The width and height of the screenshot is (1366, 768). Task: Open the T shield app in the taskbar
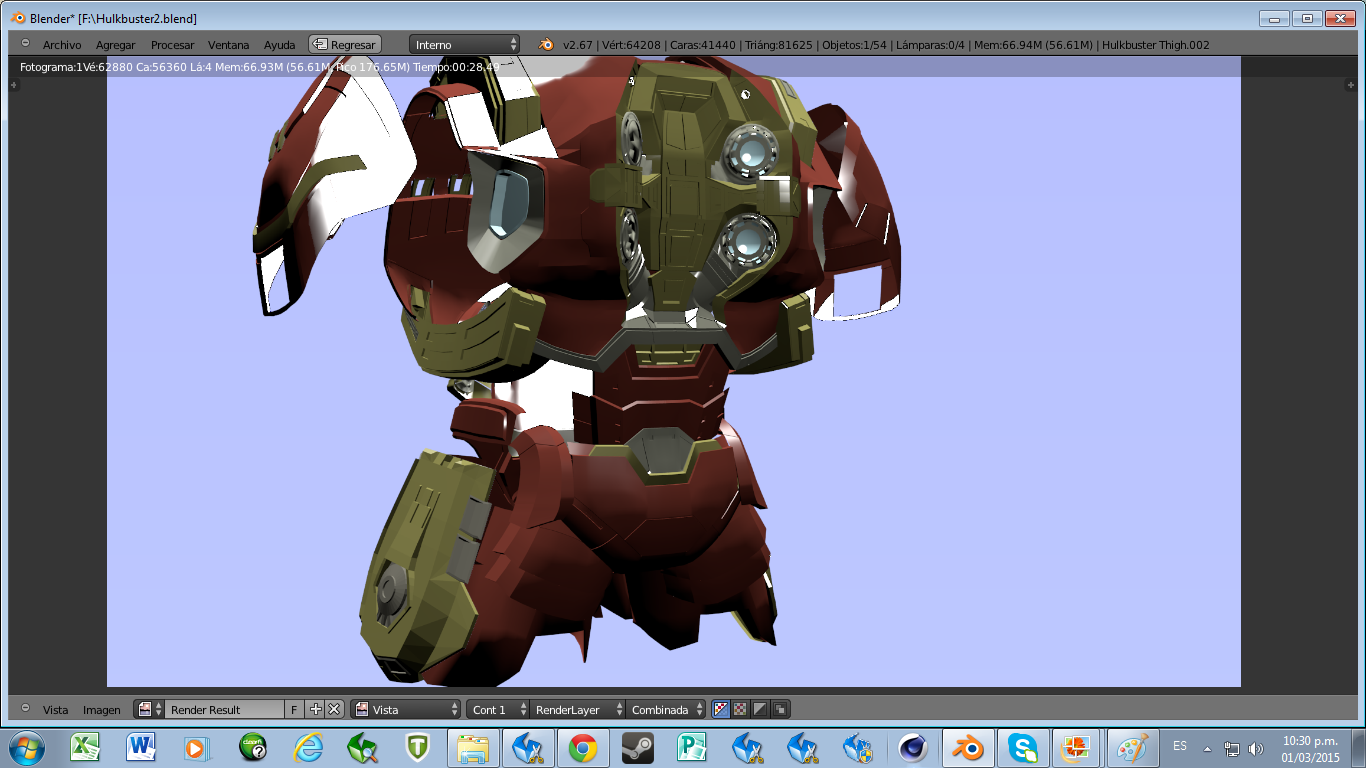pyautogui.click(x=417, y=747)
